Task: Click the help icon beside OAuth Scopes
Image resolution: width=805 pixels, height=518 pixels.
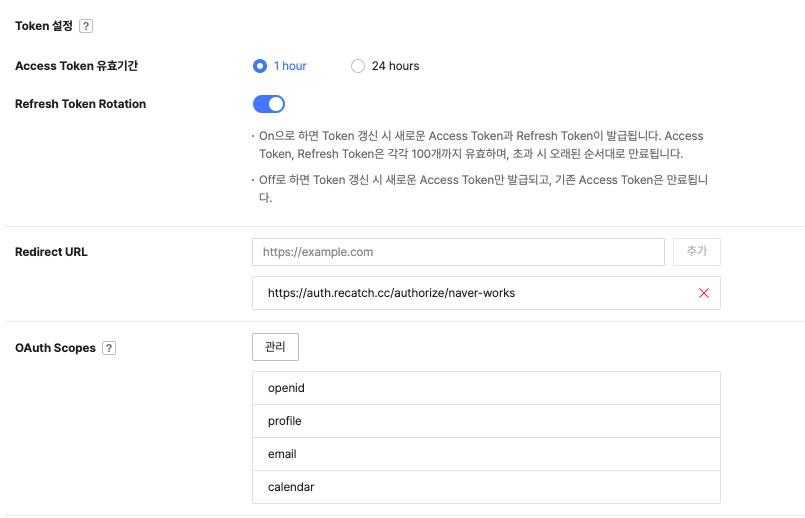Action: pyautogui.click(x=109, y=348)
